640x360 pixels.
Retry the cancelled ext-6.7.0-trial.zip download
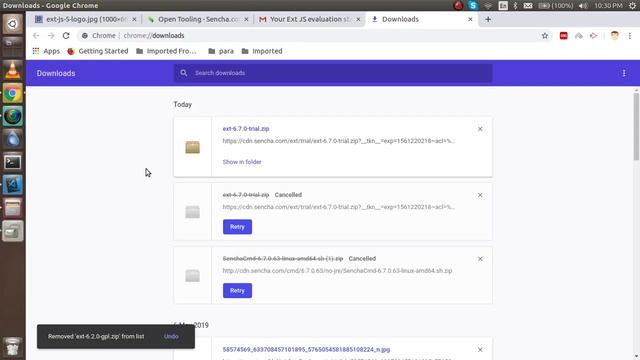point(237,227)
